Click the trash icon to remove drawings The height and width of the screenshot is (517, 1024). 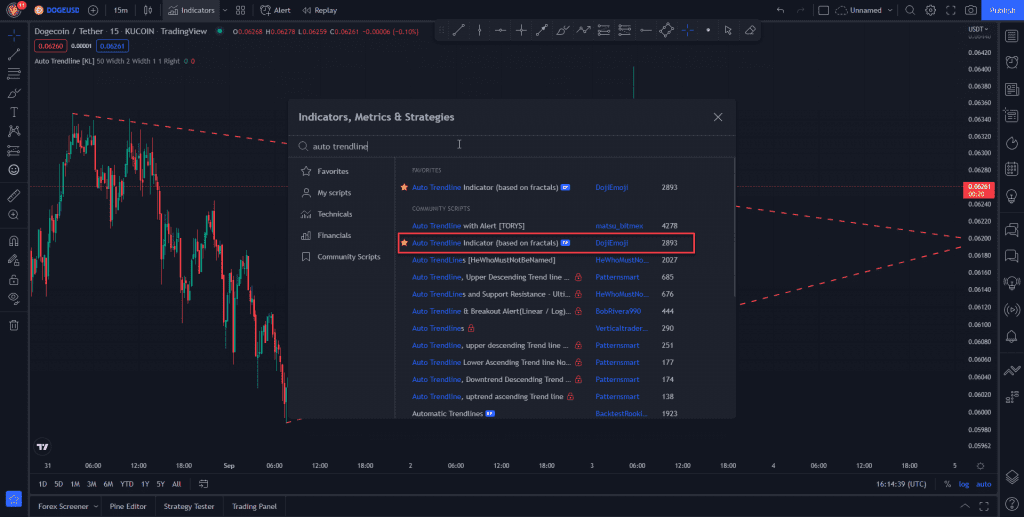[14, 324]
